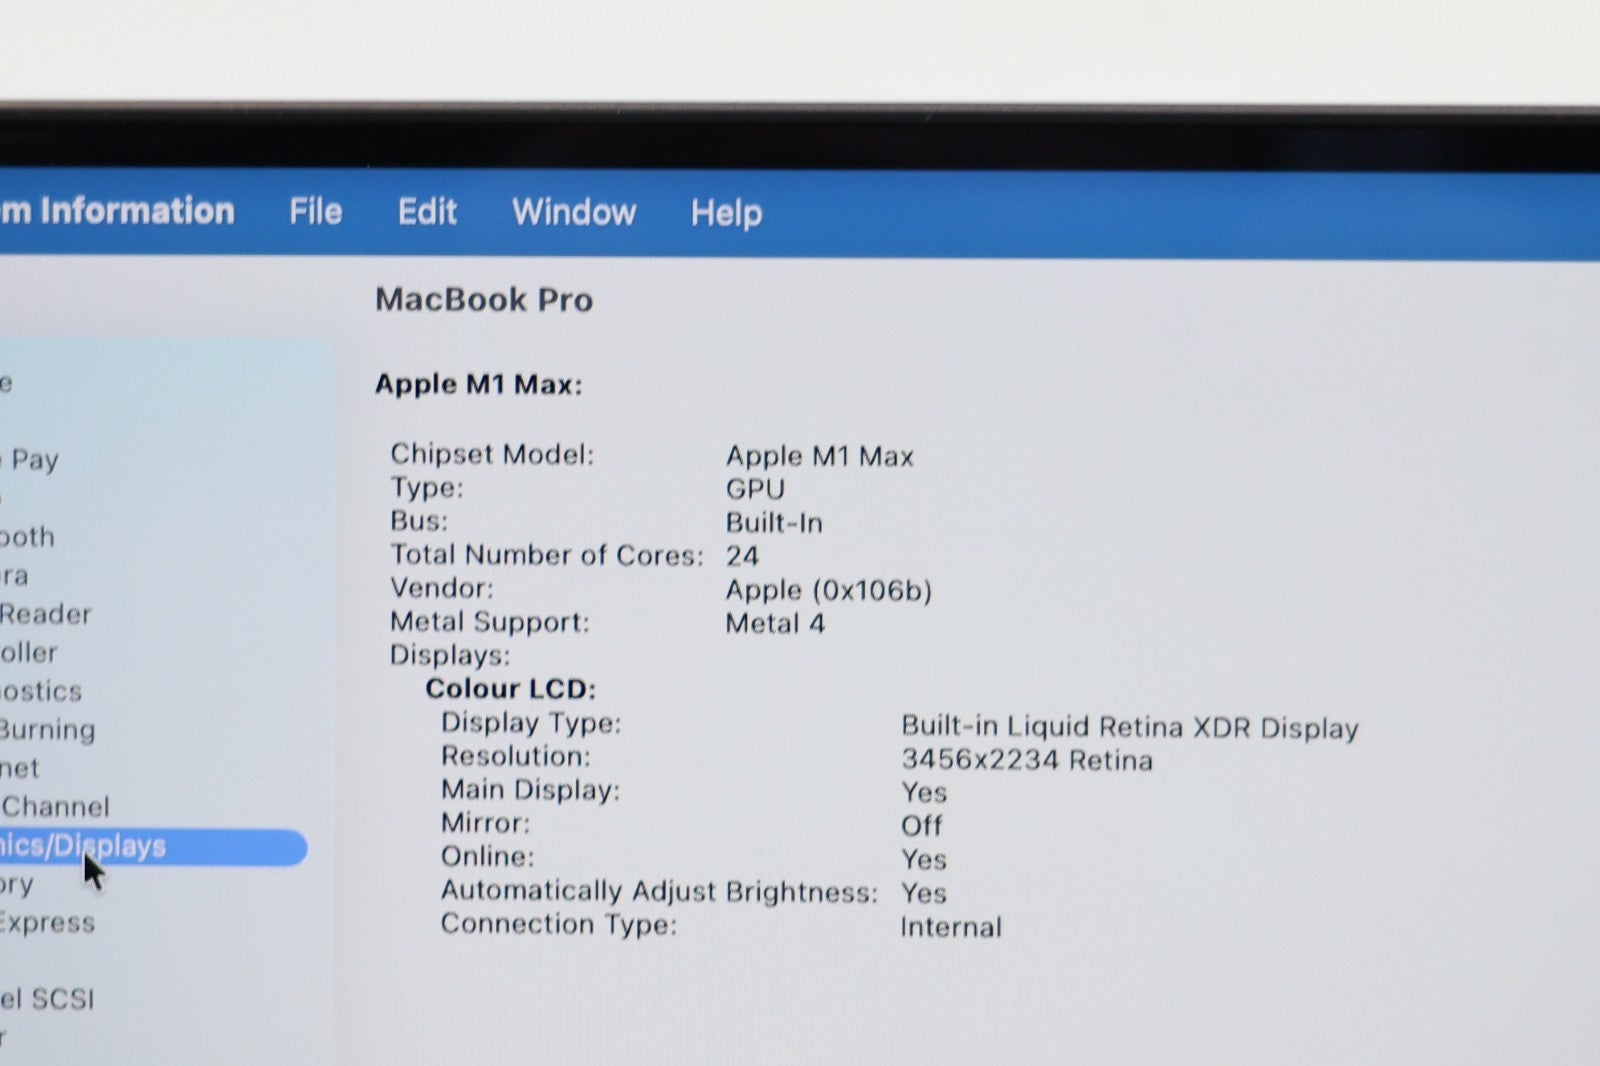Click the 3456x2234 Retina resolution value

[x=1026, y=760]
